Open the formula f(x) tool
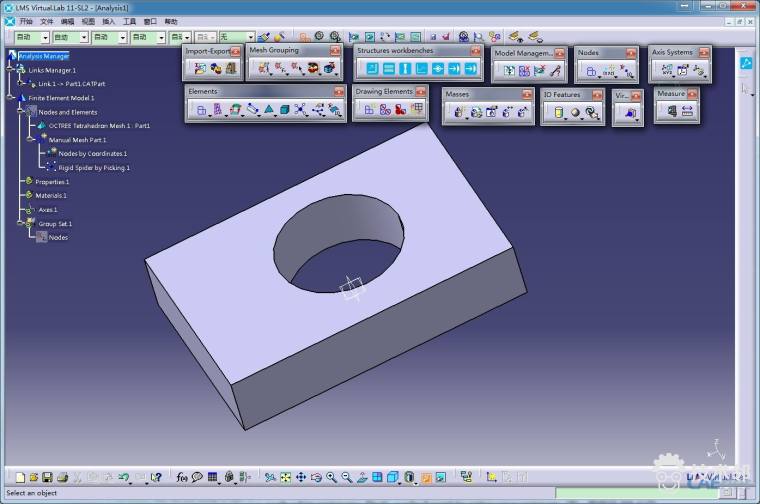Viewport: 760px width, 504px height. (182, 478)
